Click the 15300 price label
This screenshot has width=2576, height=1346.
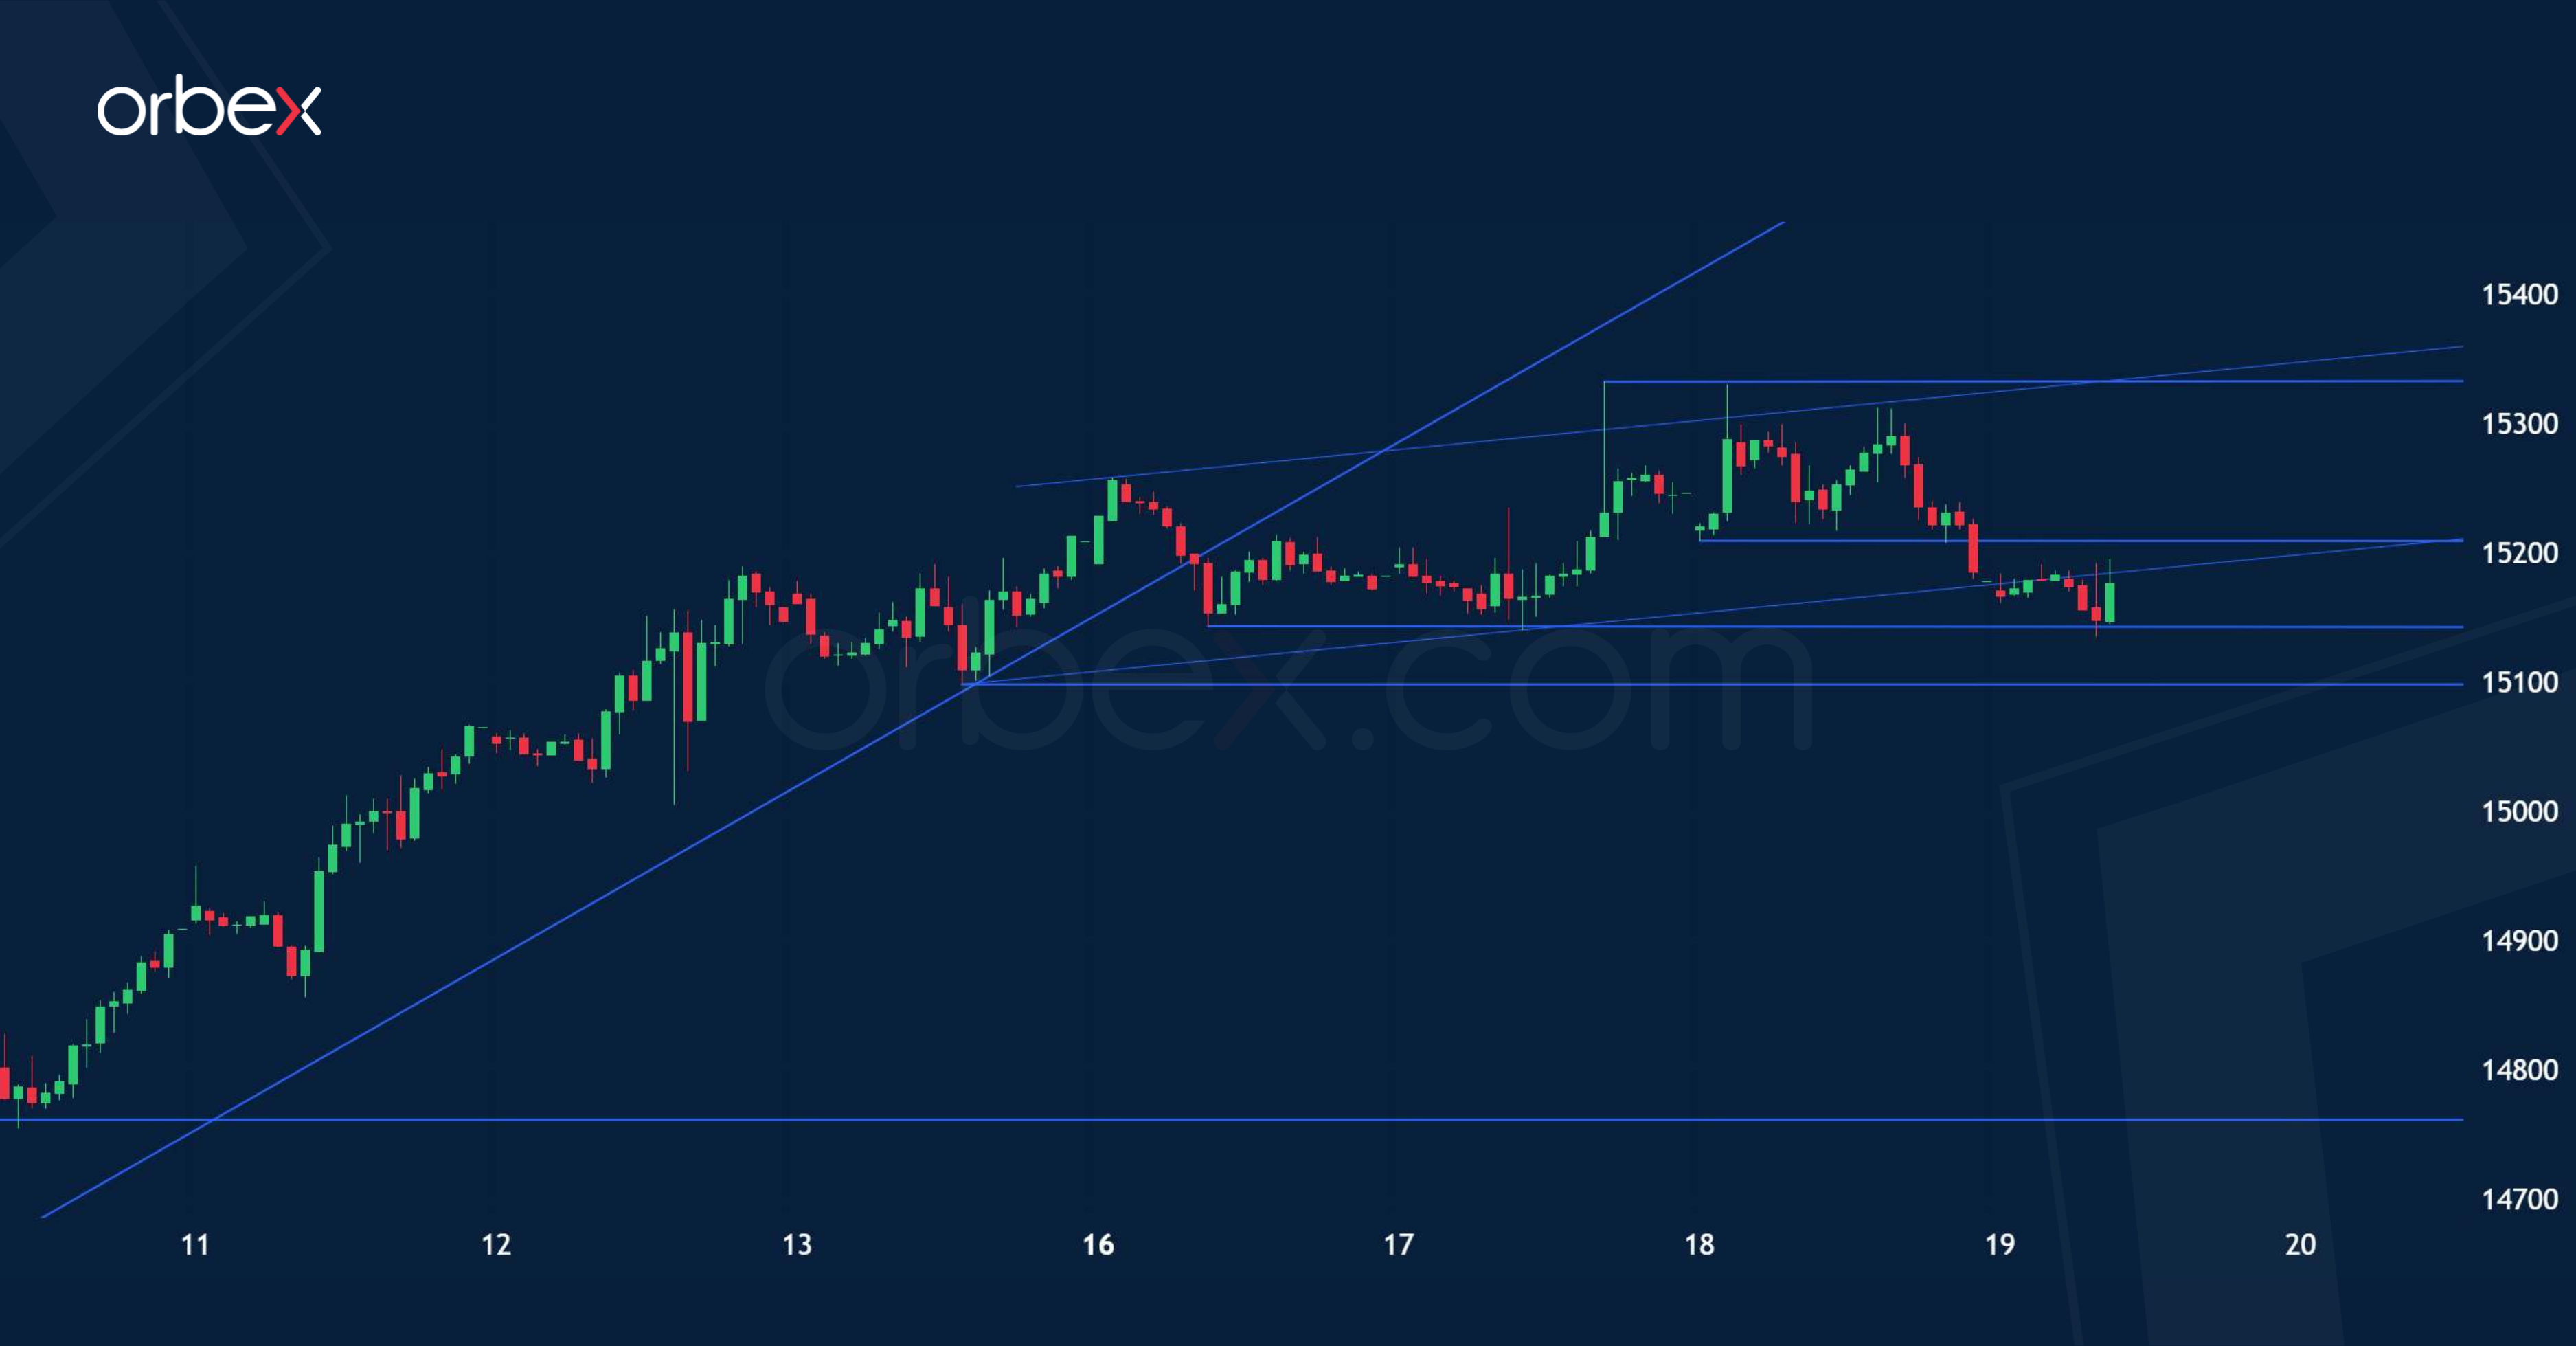click(x=2518, y=424)
